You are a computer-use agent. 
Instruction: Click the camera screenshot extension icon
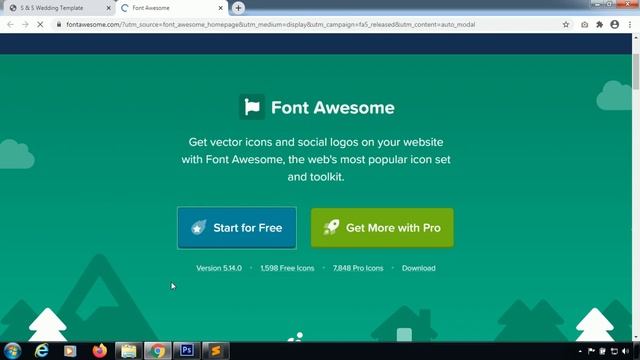(584, 24)
